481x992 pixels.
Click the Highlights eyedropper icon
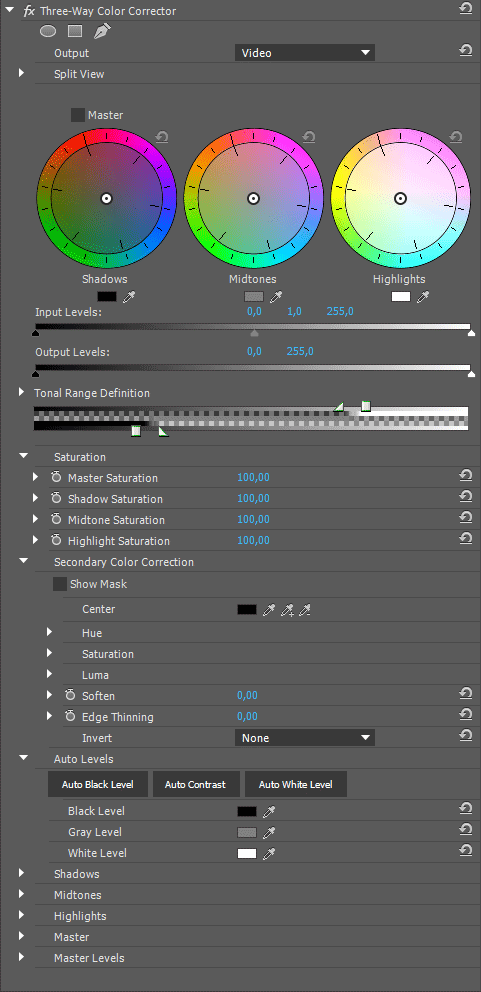point(423,297)
